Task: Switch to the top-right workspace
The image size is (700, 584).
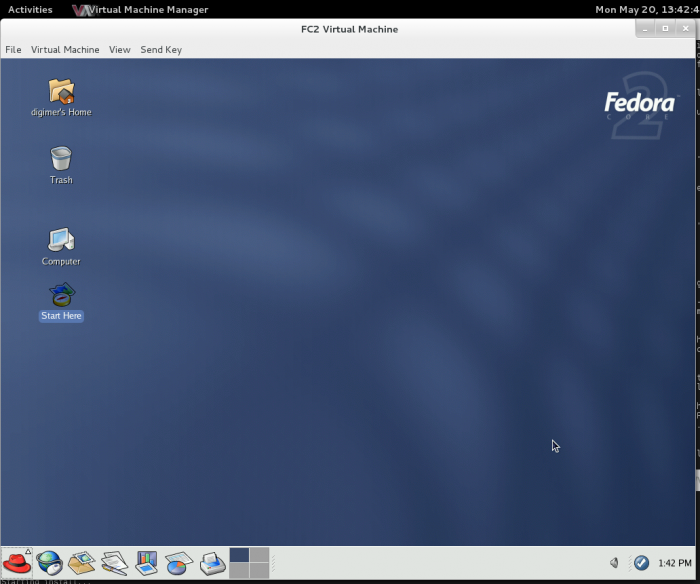Action: coord(259,555)
